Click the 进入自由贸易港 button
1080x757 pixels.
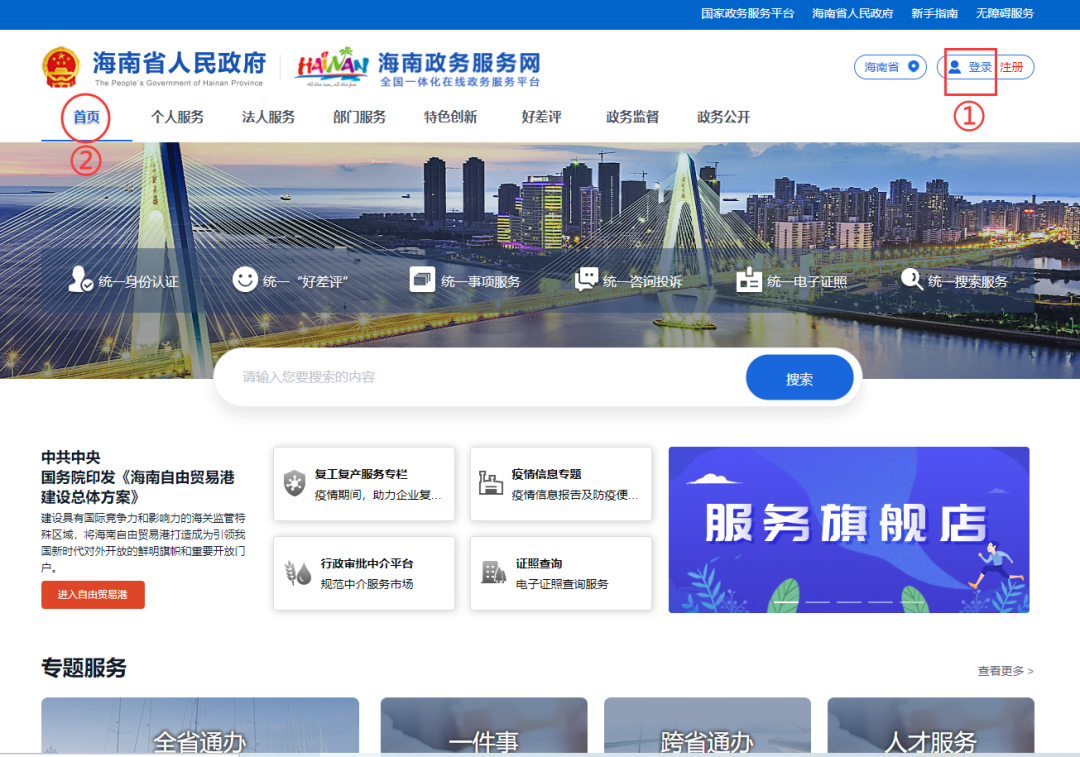[92, 594]
